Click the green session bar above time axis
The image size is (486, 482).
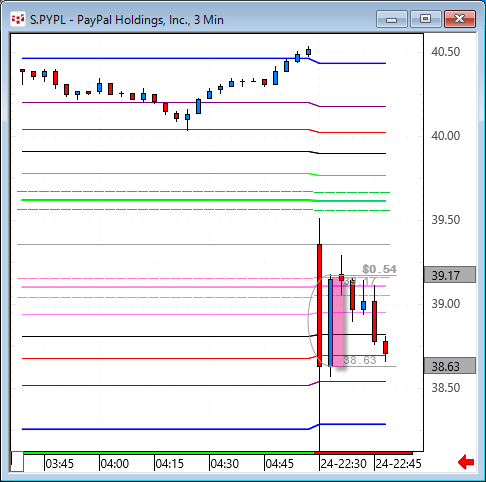tap(169, 453)
